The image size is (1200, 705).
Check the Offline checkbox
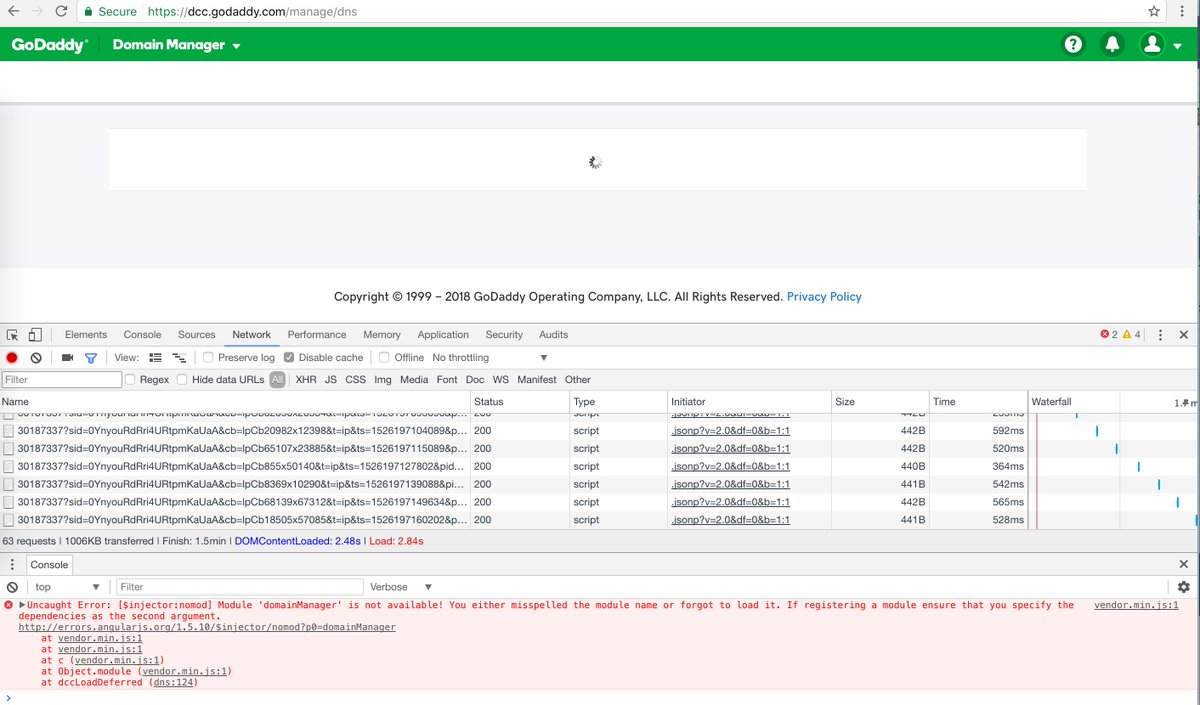384,357
